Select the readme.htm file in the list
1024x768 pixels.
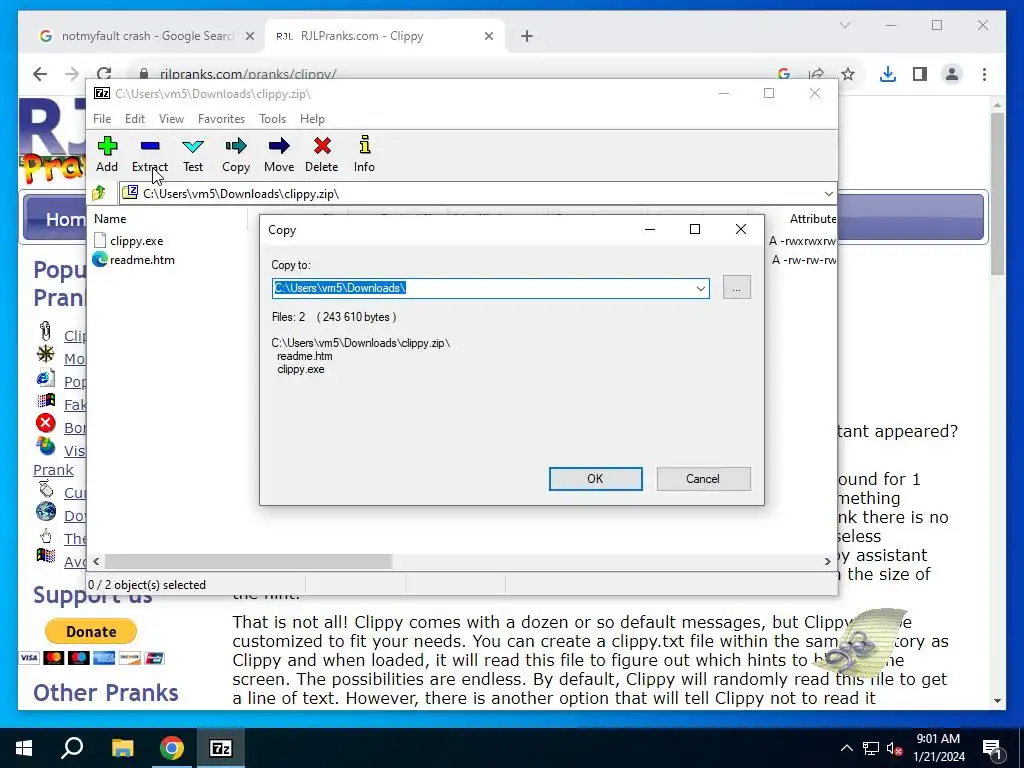click(x=142, y=260)
